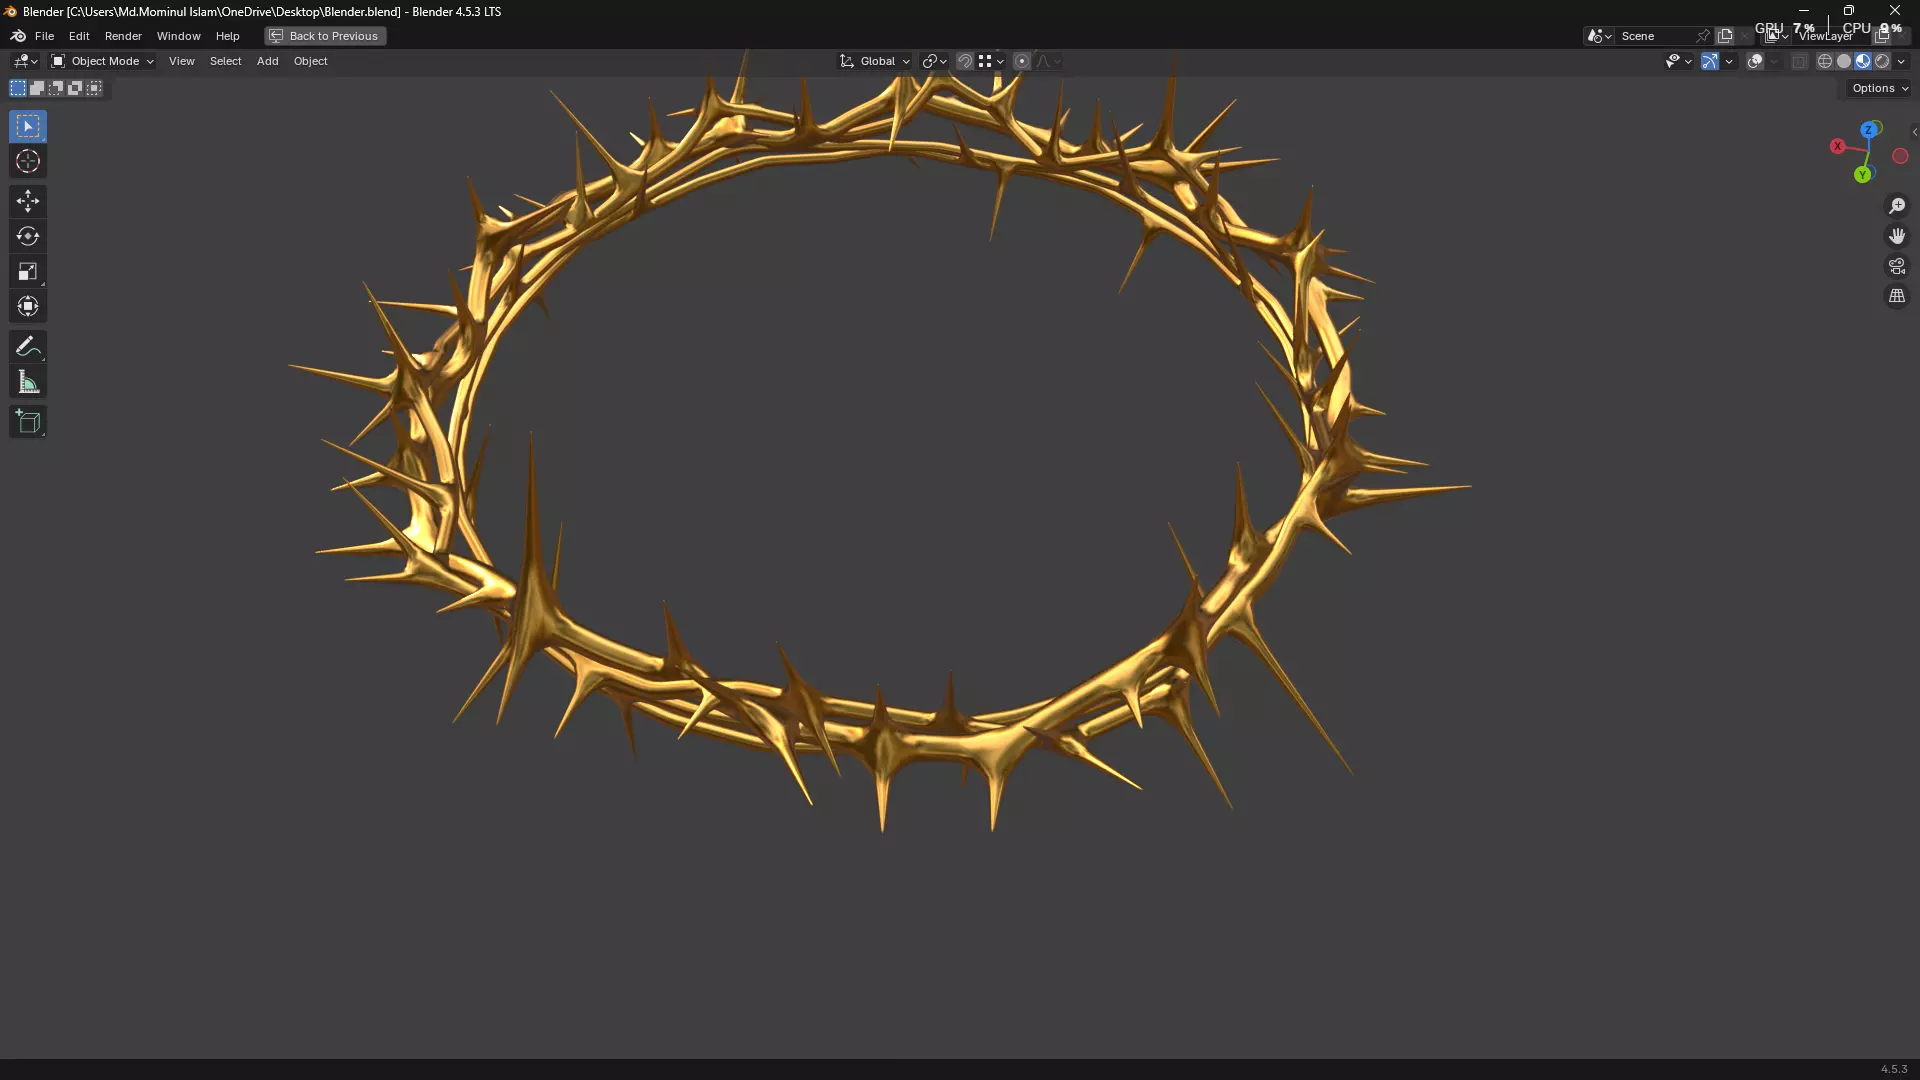Click the zoom magnifier viewport icon

pos(1897,206)
